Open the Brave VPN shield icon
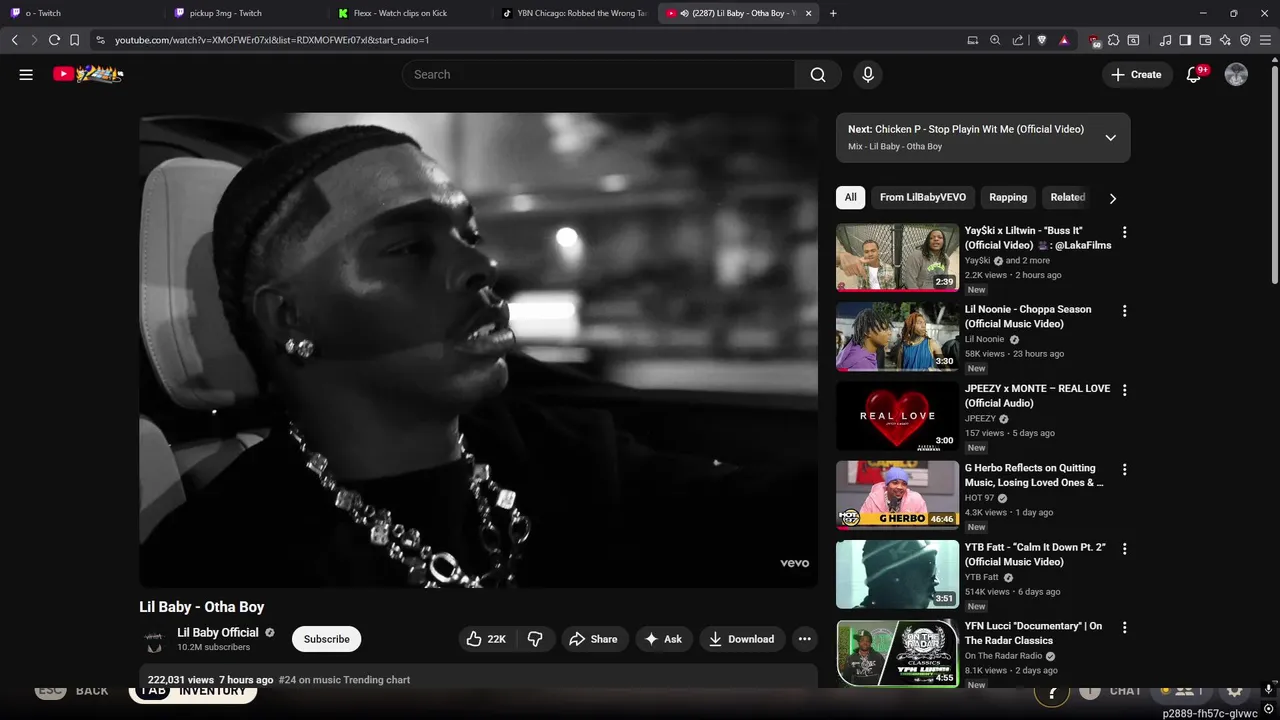1280x720 pixels. click(x=1245, y=40)
